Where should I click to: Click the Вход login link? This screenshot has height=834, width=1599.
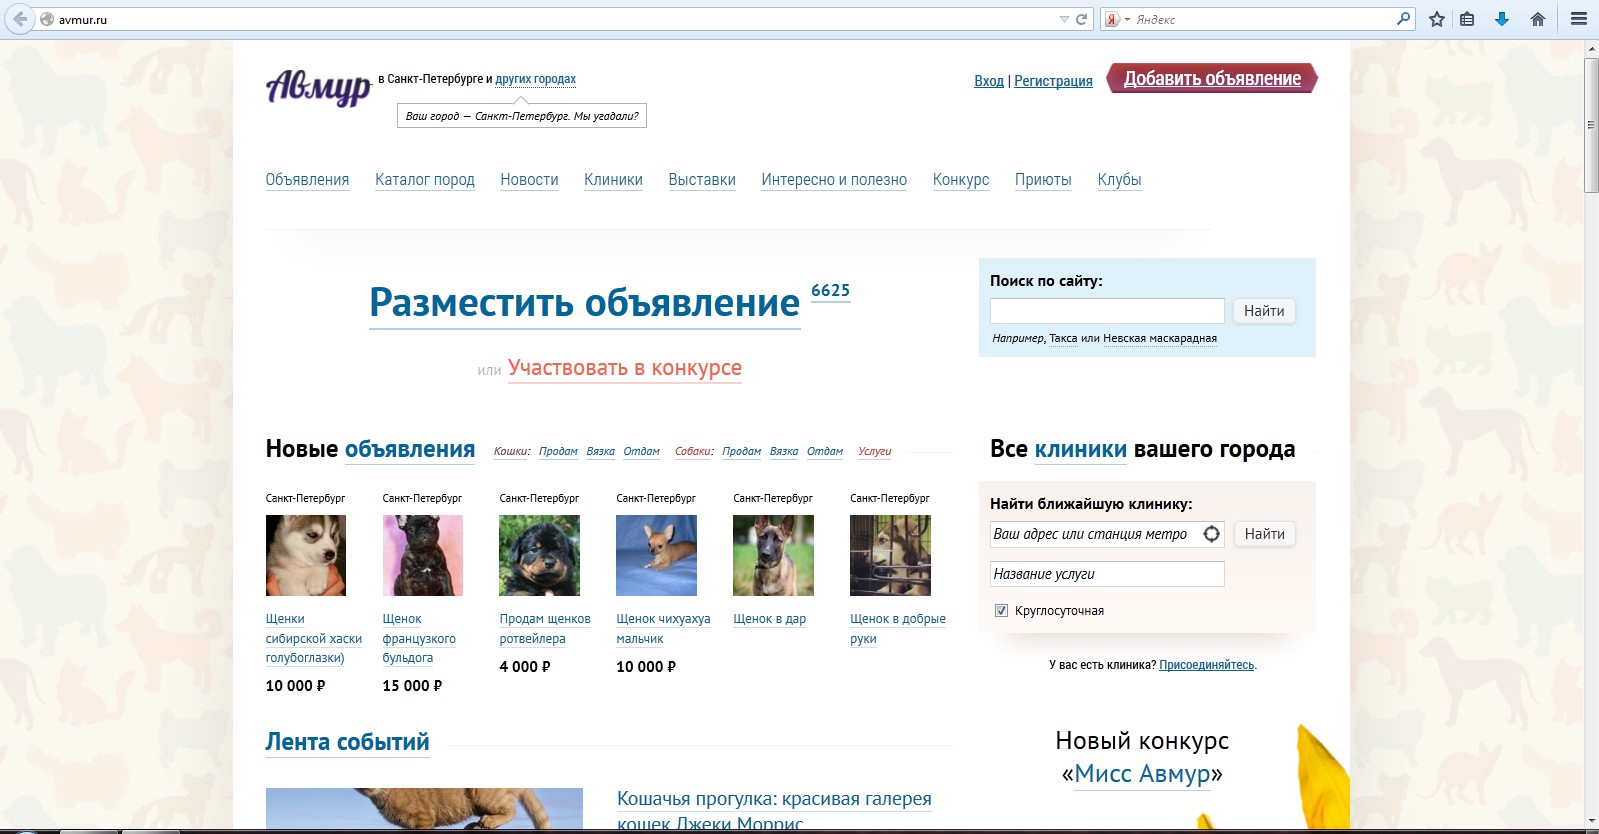click(x=989, y=81)
